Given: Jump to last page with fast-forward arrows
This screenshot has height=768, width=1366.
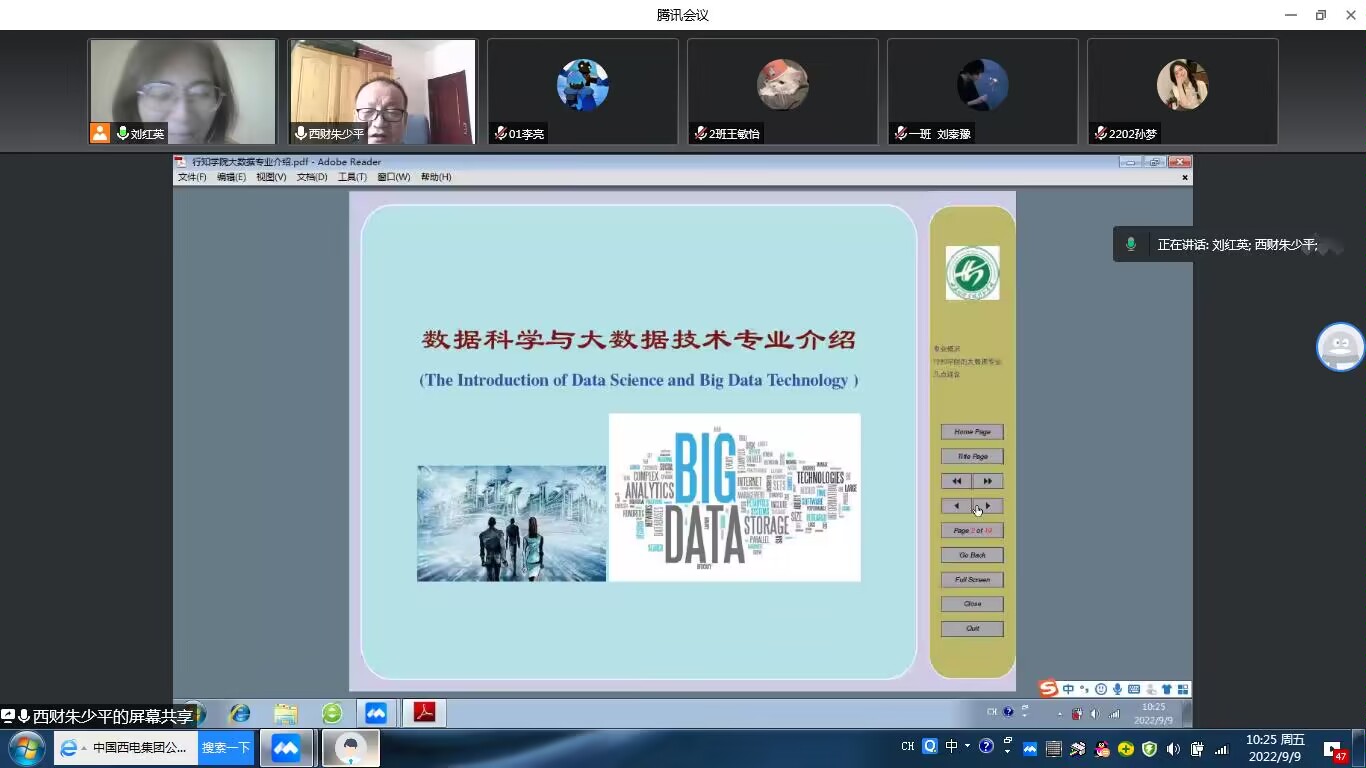Looking at the screenshot, I should click(x=988, y=481).
